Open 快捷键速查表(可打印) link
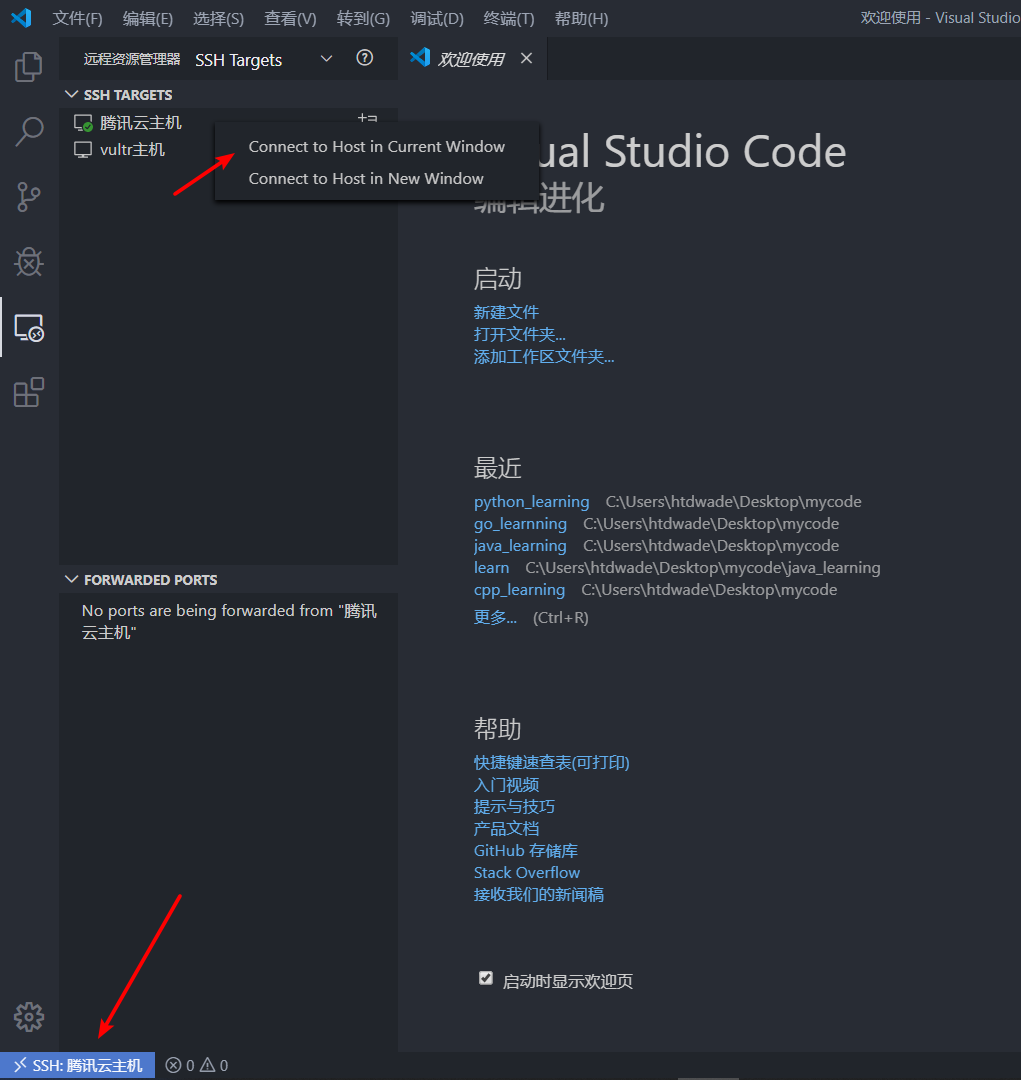The height and width of the screenshot is (1080, 1021). point(551,762)
